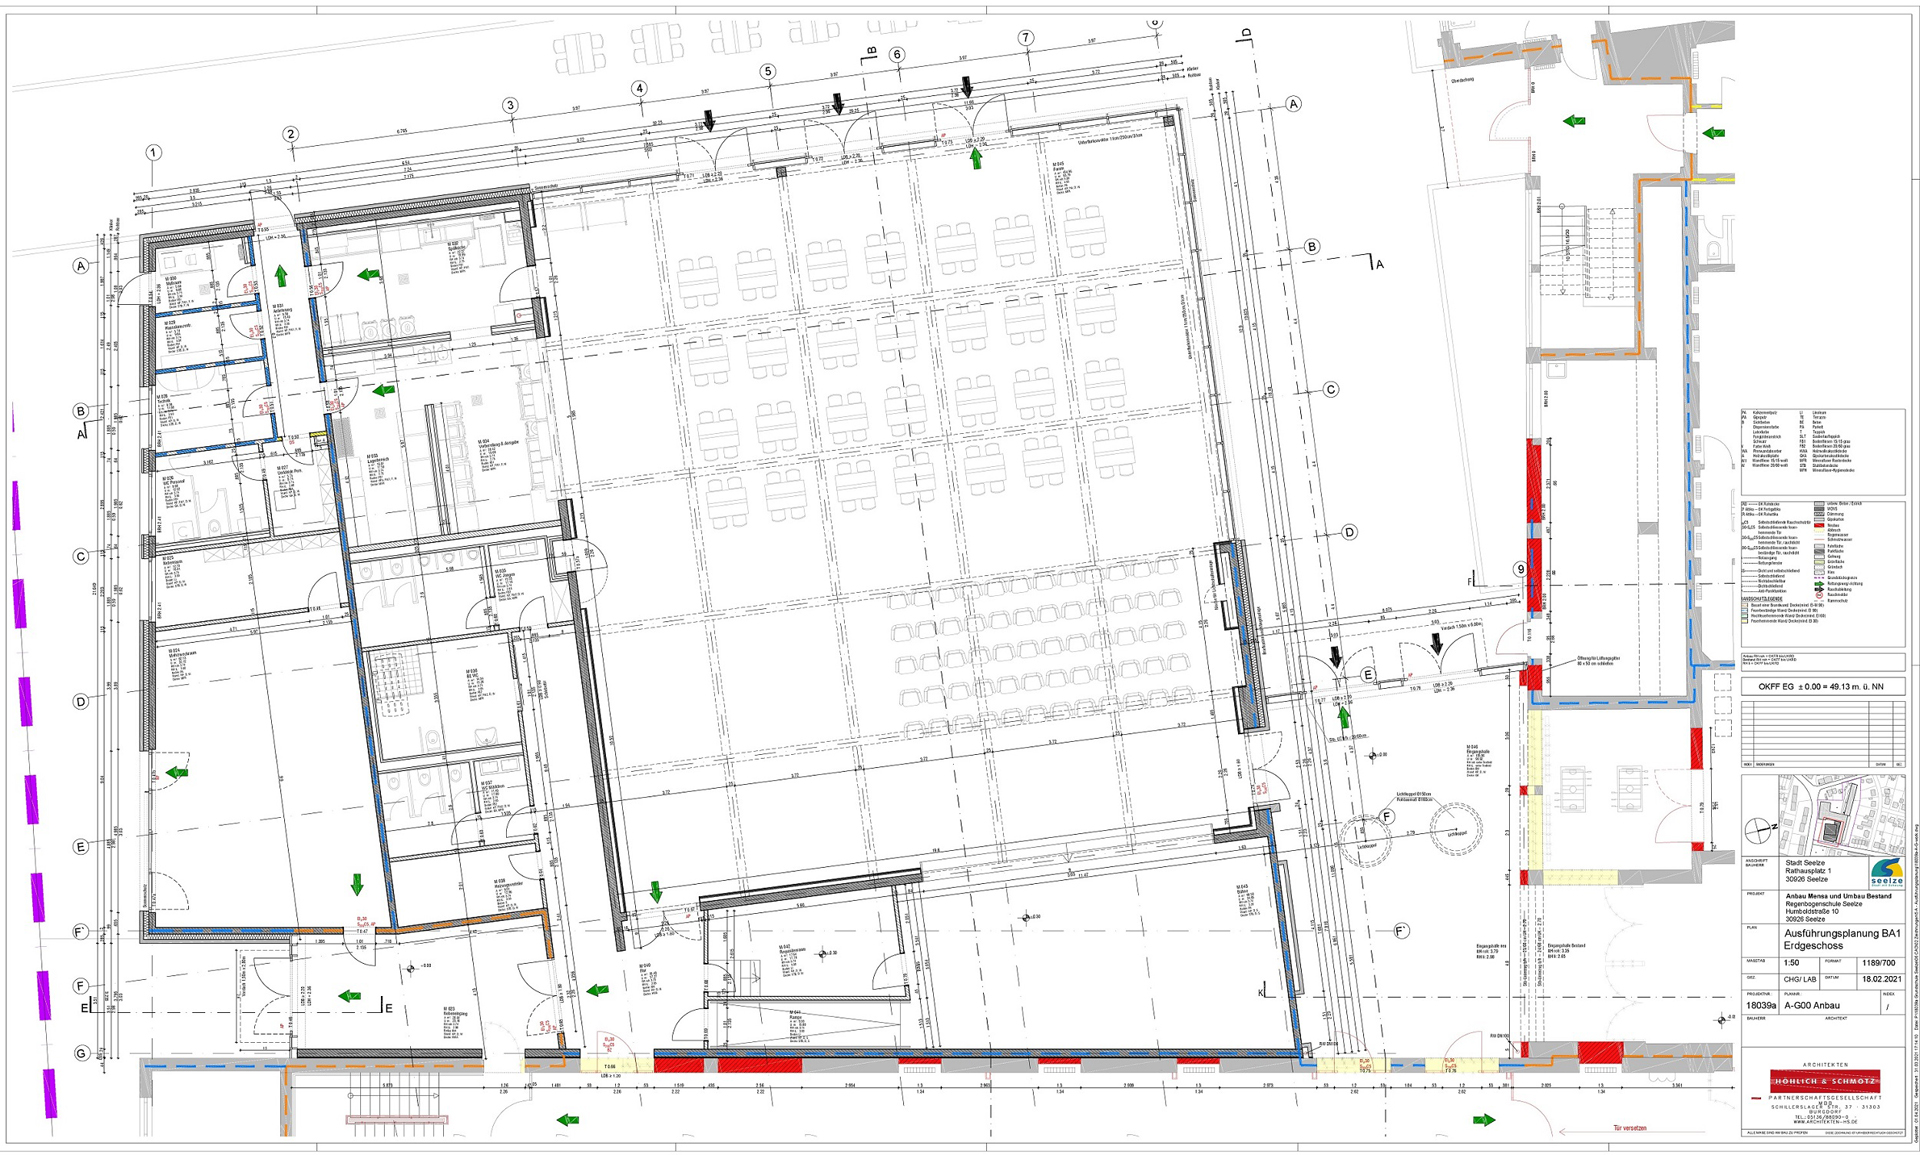Screen dimensions: 1920x1155
Task: Click the north arrow compass symbol
Action: tap(1757, 830)
